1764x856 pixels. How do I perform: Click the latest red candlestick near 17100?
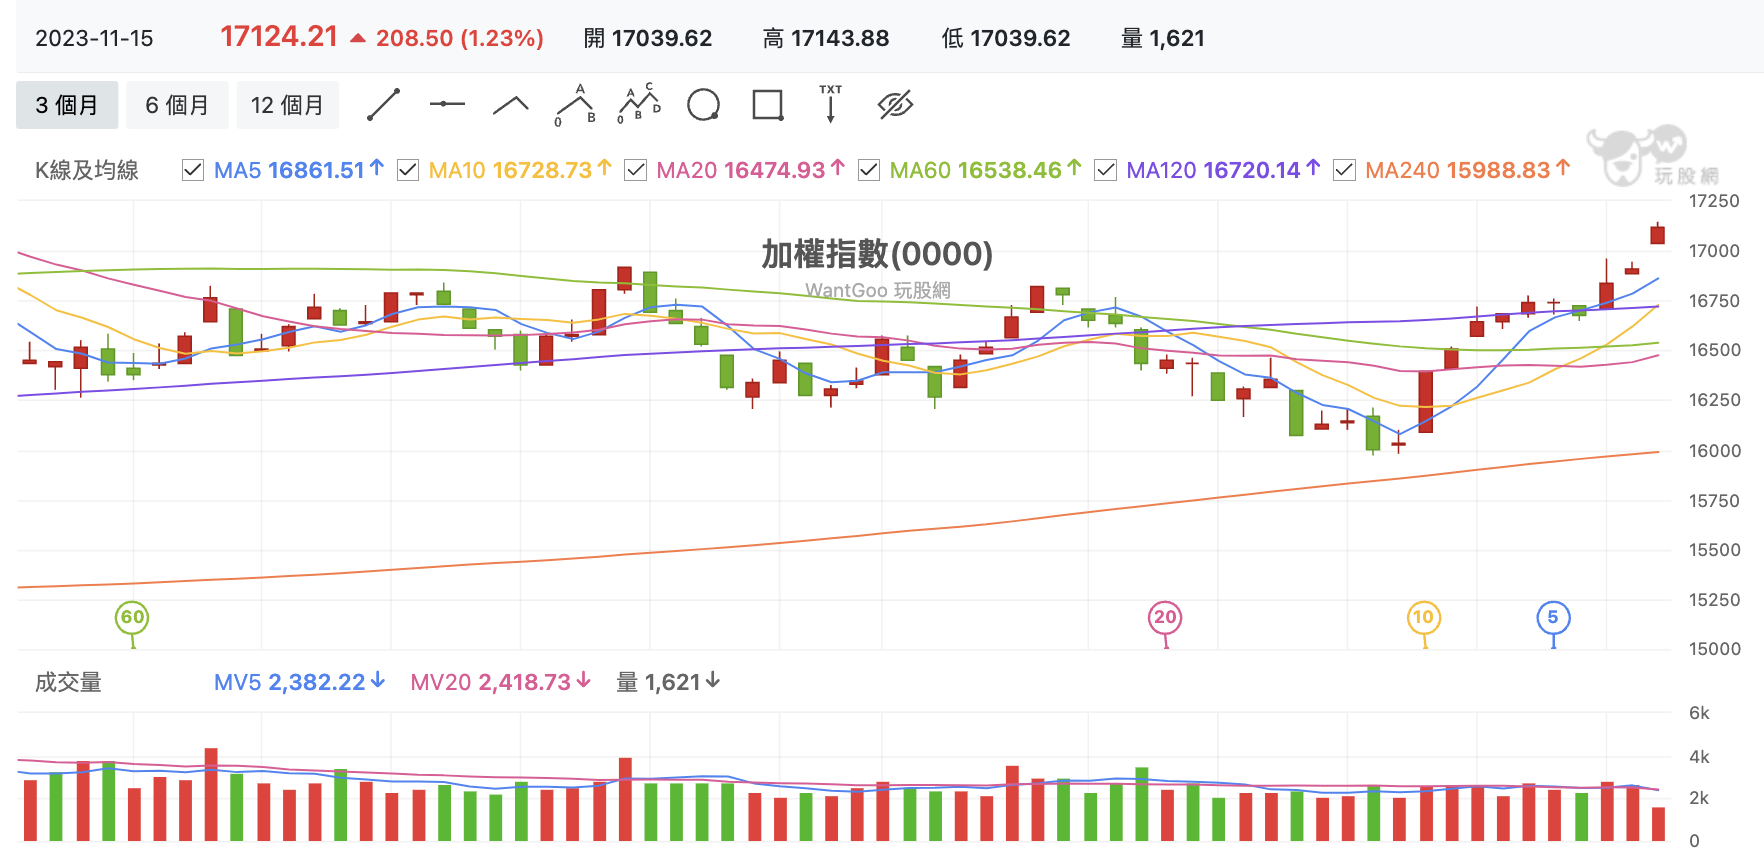pyautogui.click(x=1657, y=234)
